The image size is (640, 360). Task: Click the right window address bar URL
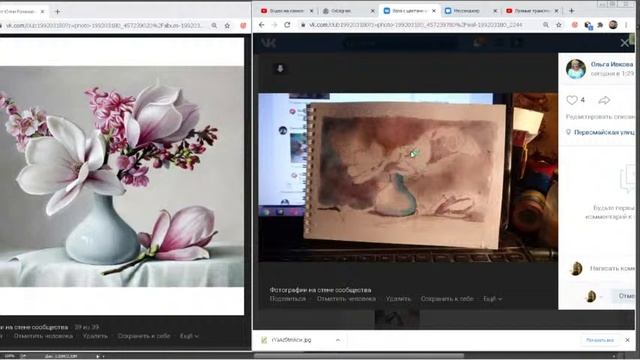[416, 25]
